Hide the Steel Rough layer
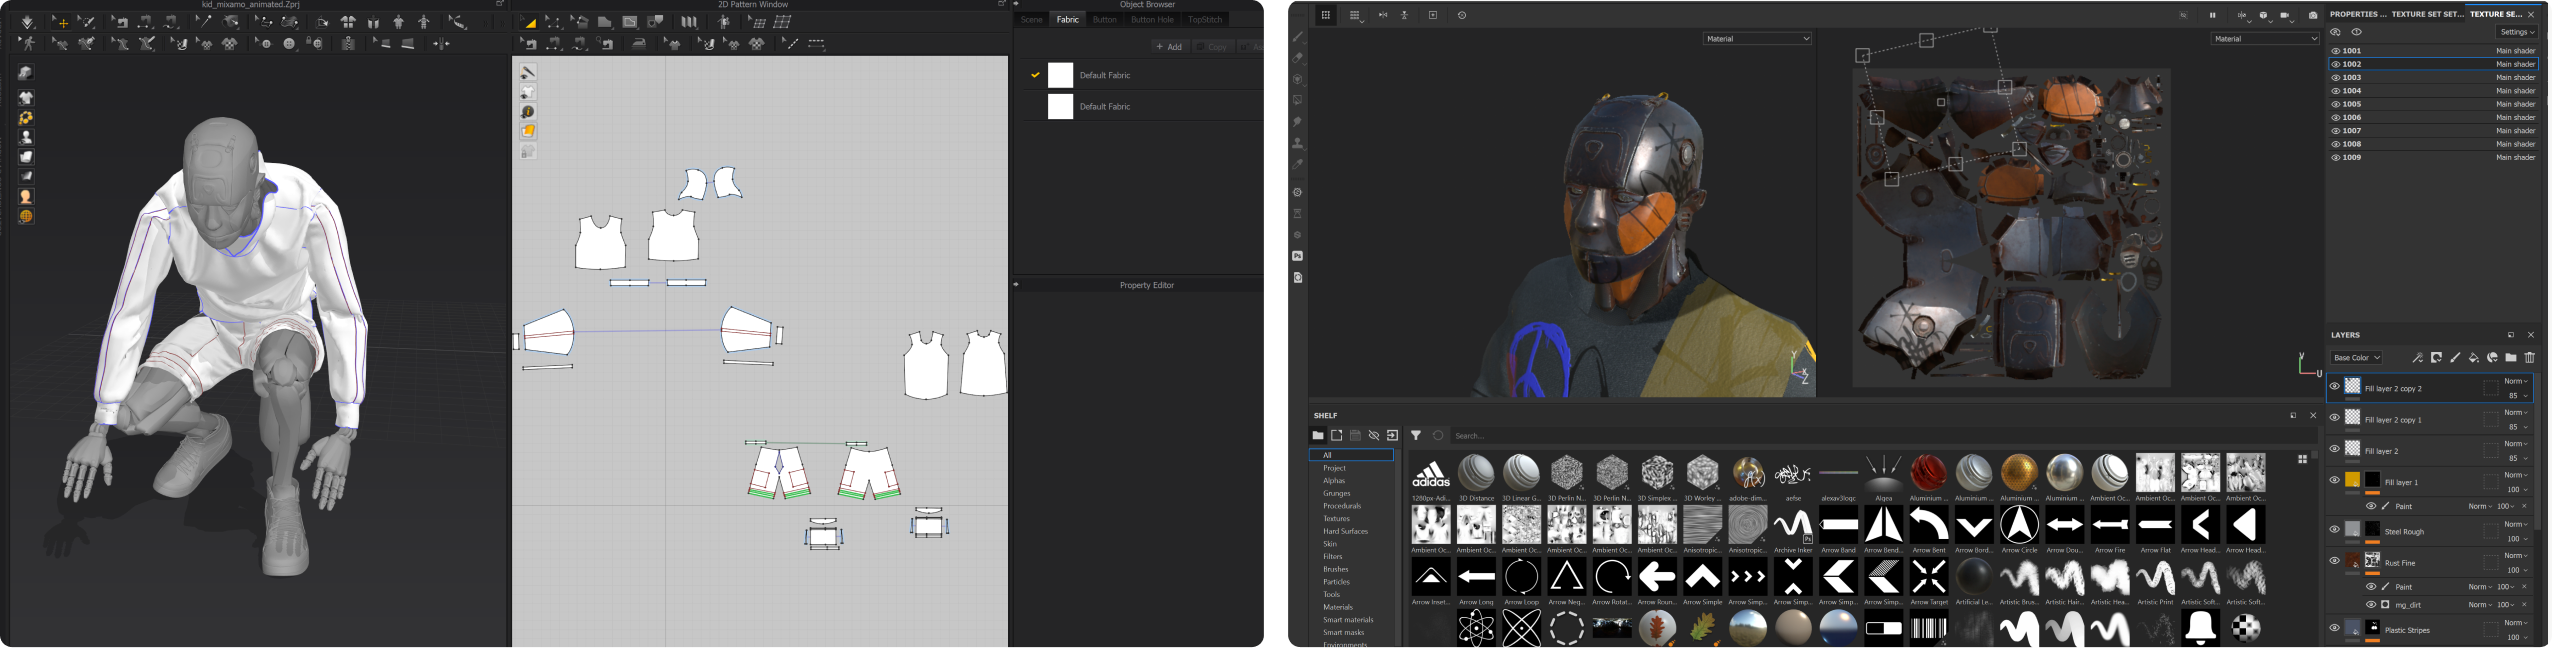 (2334, 530)
